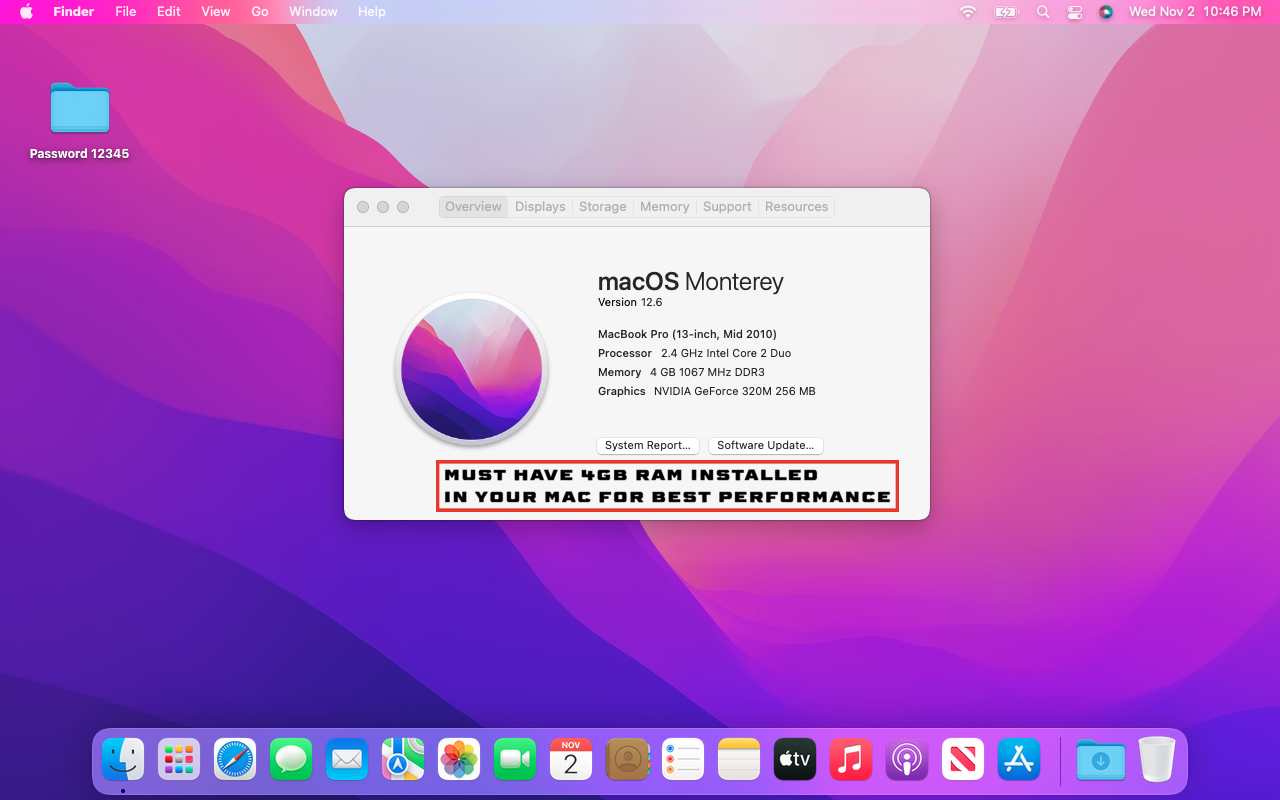The width and height of the screenshot is (1280, 800).
Task: Switch to the Storage tab
Action: pos(602,207)
